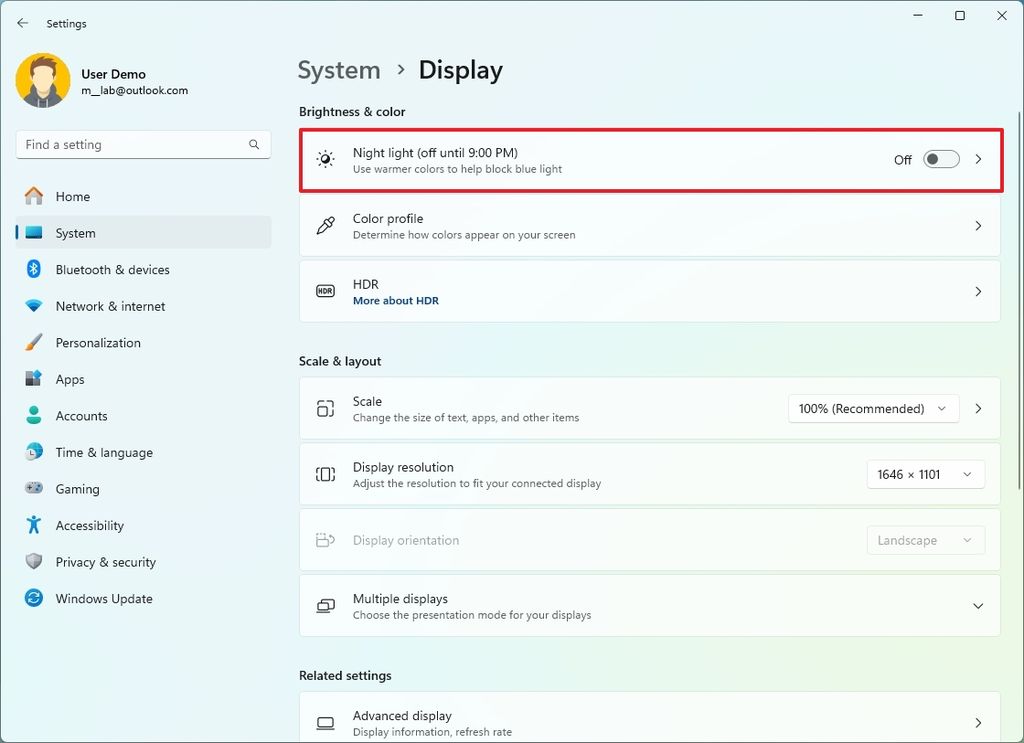Click the HDR badge icon
Screen dimensions: 1024x743
coord(325,291)
